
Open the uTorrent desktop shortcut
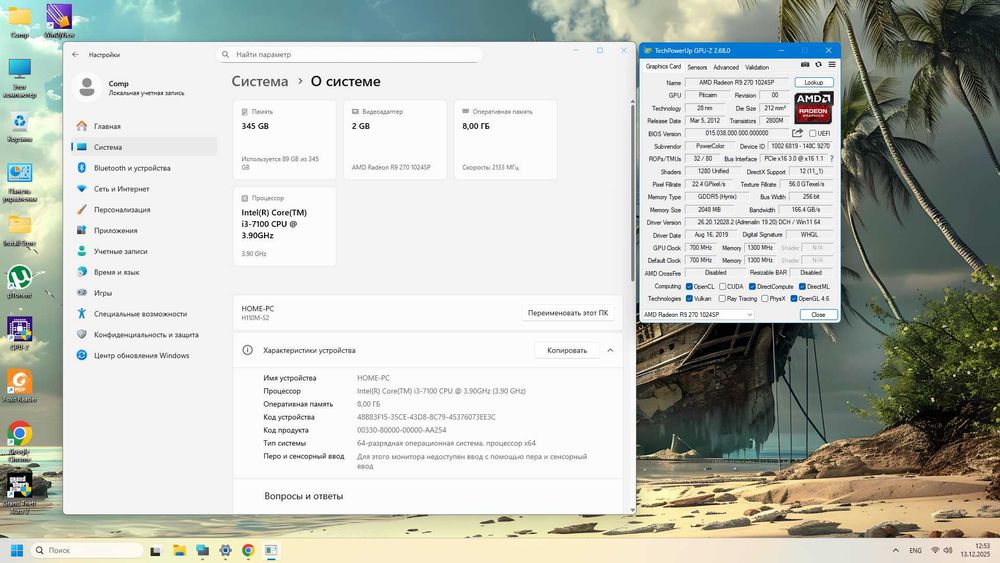tap(19, 277)
